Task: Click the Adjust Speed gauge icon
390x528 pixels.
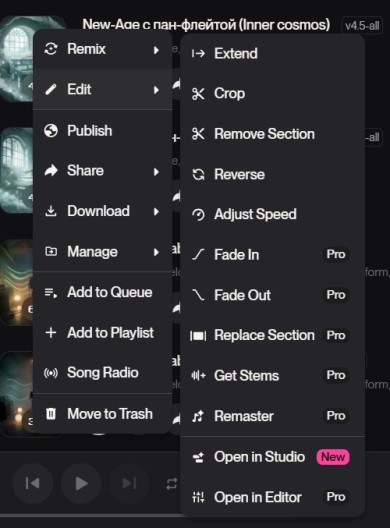Action: click(x=198, y=214)
